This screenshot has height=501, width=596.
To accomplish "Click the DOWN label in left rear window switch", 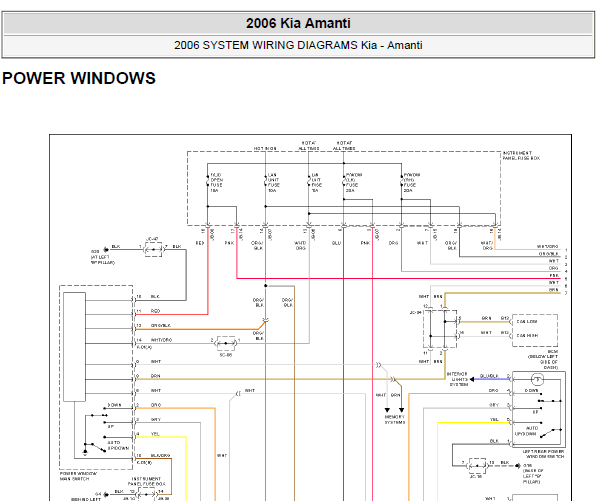I will [531, 390].
